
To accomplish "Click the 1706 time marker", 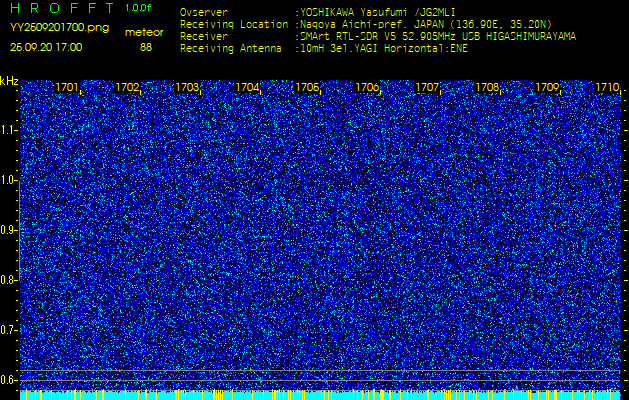I will click(367, 87).
